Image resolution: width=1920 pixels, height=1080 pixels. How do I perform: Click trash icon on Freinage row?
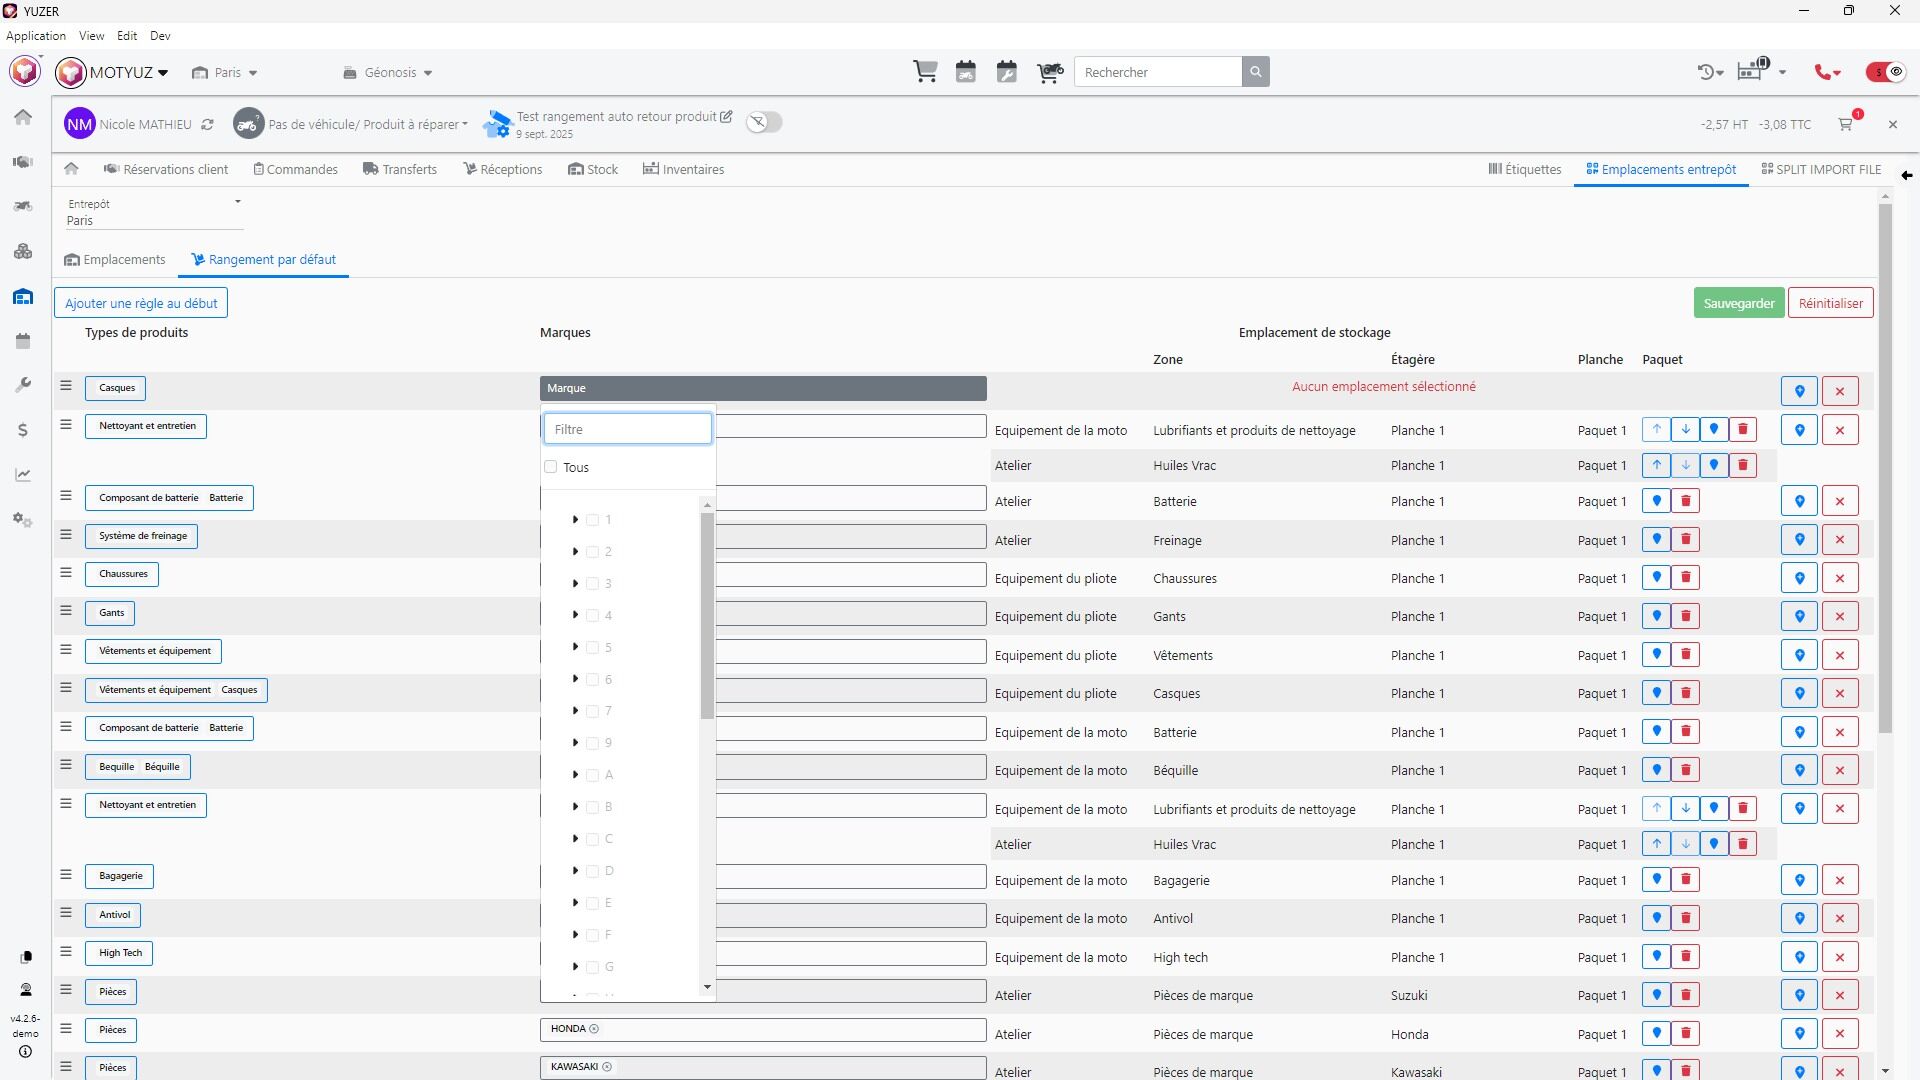(x=1686, y=540)
